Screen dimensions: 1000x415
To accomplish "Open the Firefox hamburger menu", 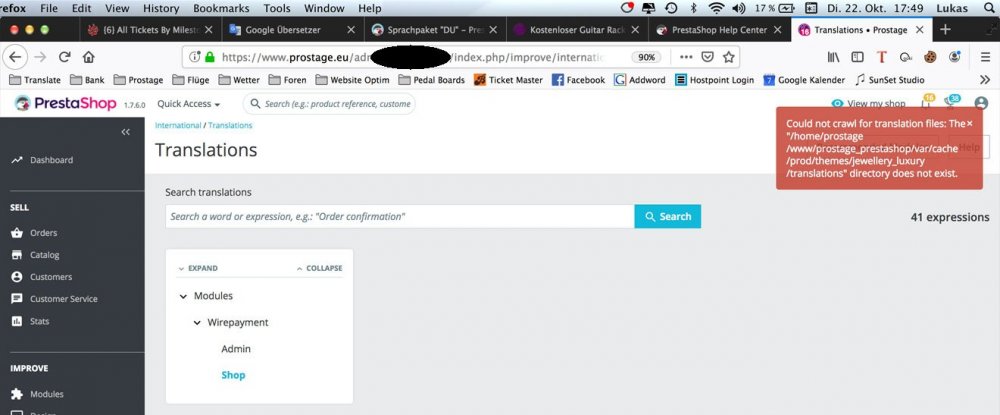I will pos(985,57).
